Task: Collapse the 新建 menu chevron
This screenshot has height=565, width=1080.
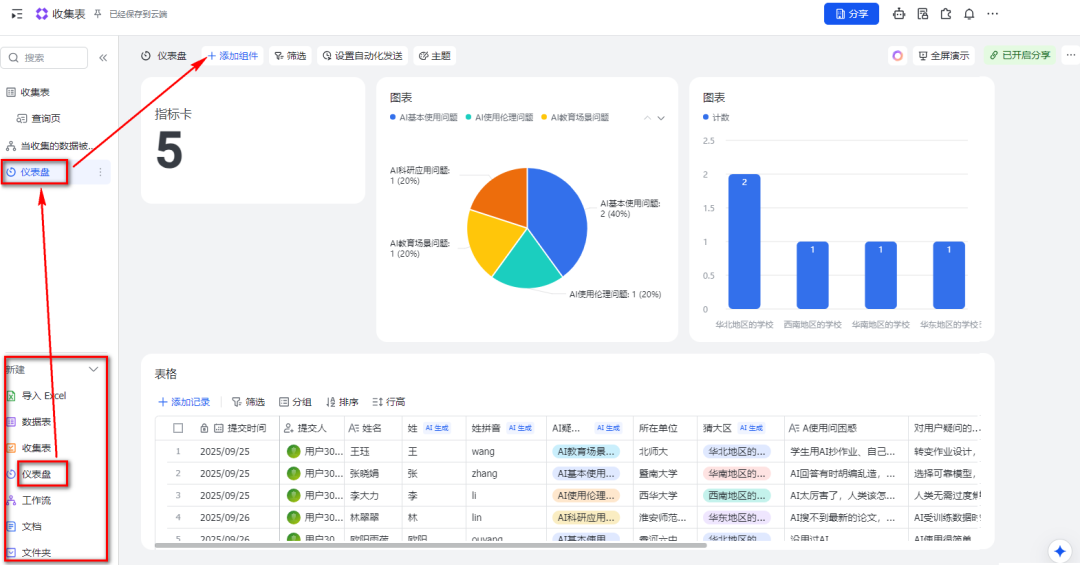Action: (x=94, y=370)
